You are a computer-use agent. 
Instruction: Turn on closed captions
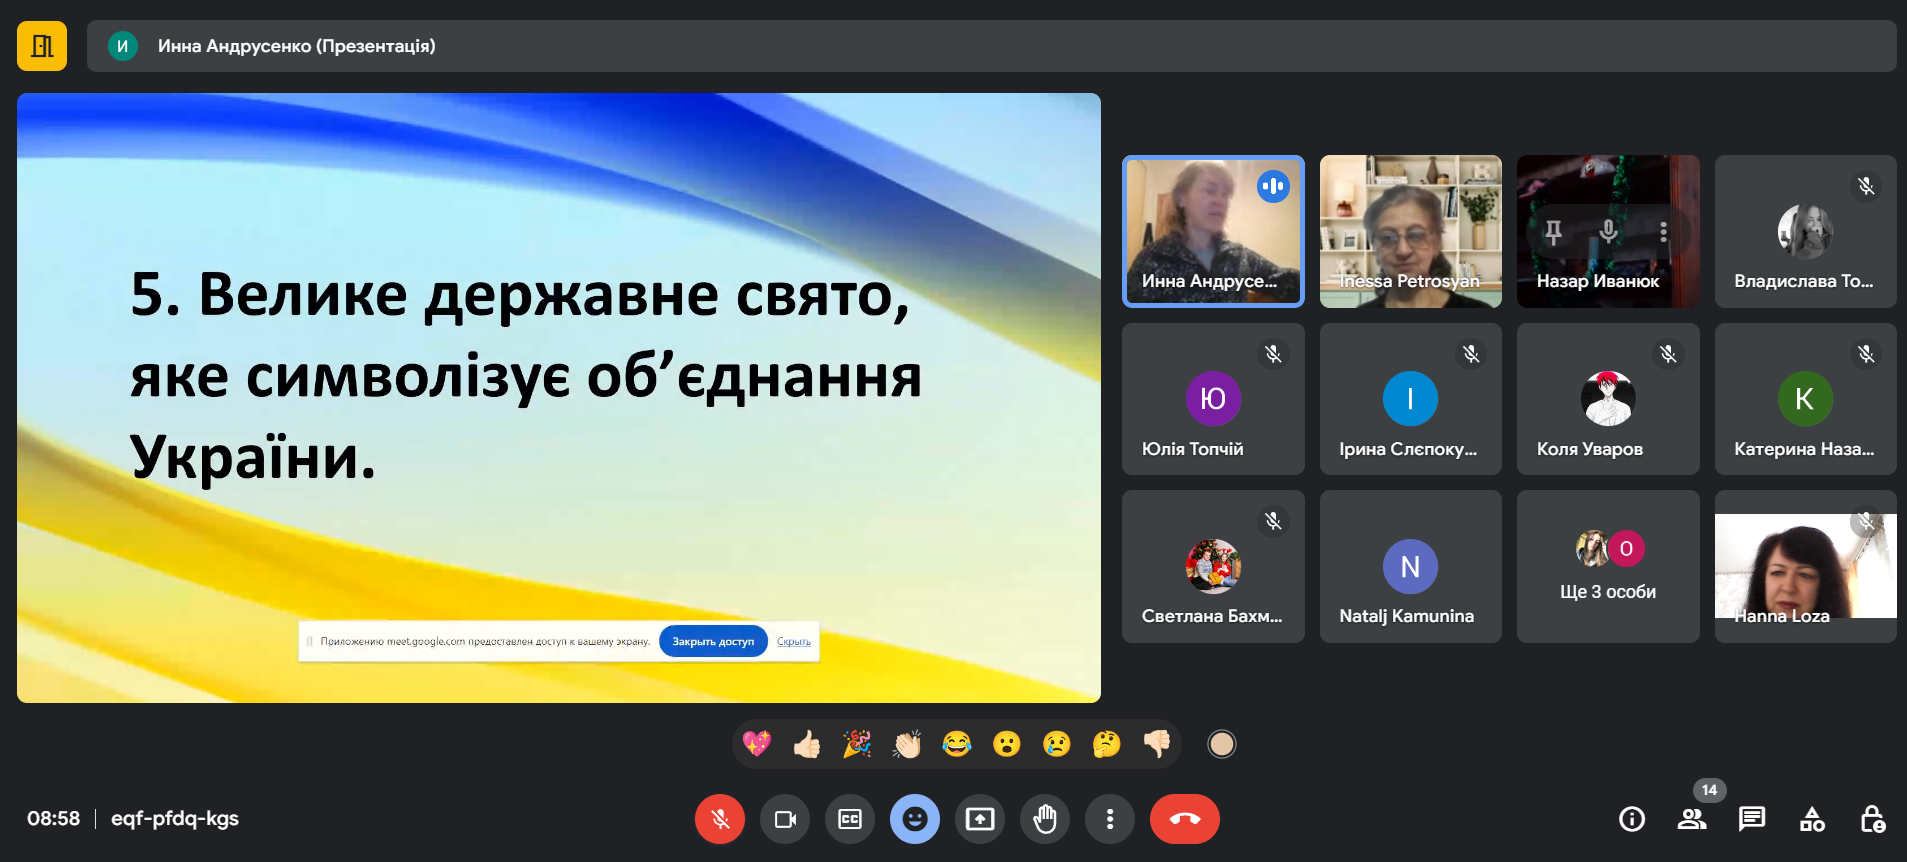pyautogui.click(x=850, y=819)
